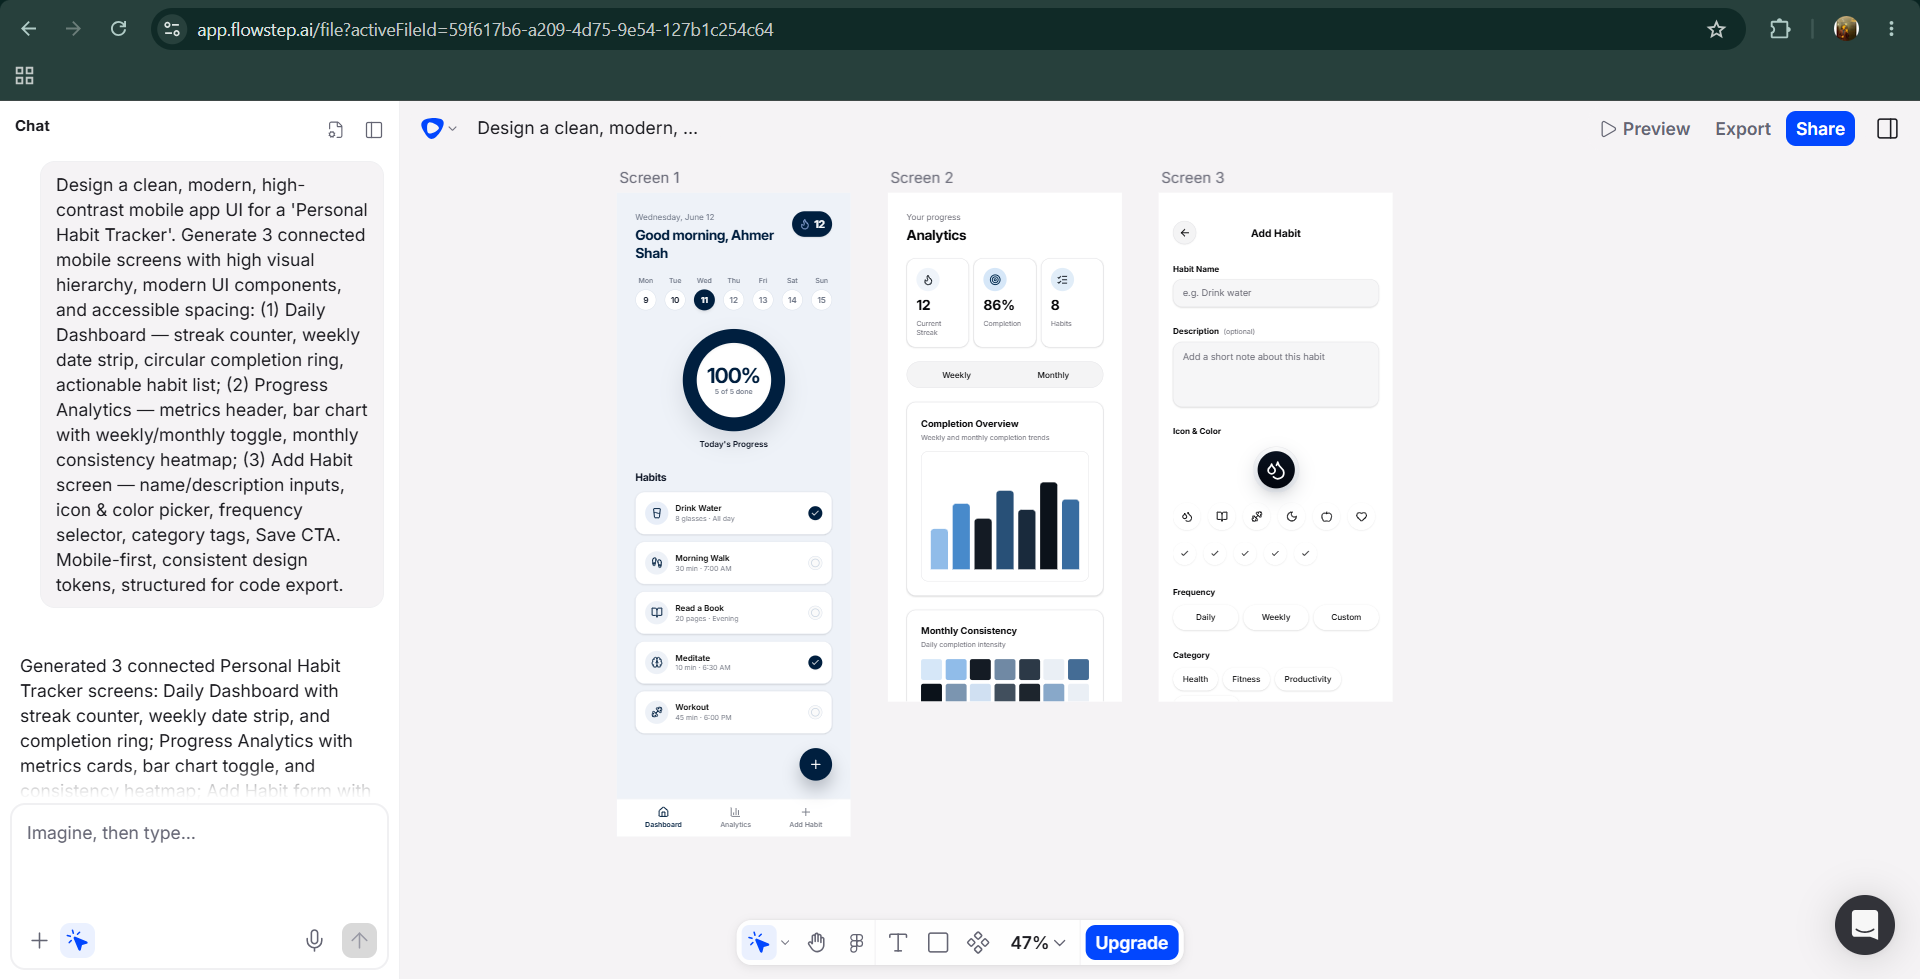Image resolution: width=1920 pixels, height=979 pixels.
Task: Click the Upgrade button
Action: point(1131,942)
